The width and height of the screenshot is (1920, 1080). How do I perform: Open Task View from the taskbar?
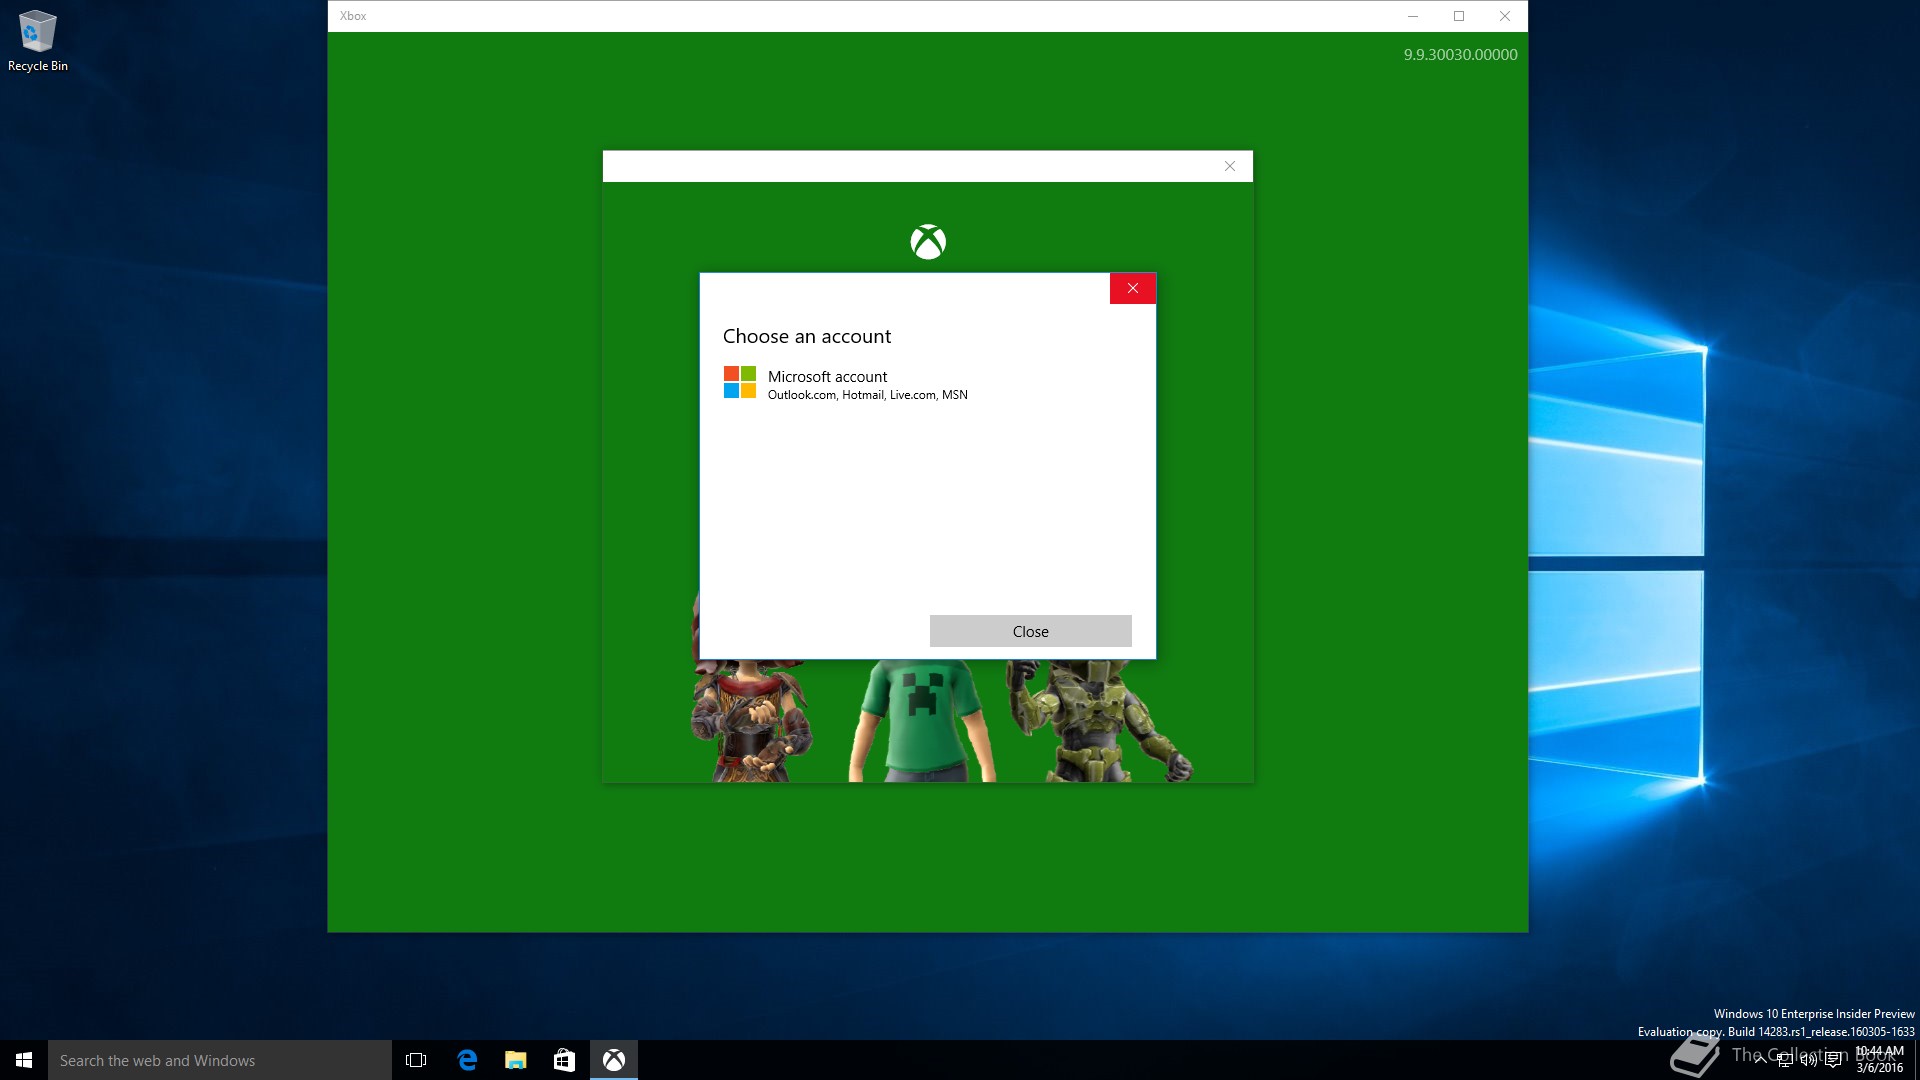(416, 1060)
